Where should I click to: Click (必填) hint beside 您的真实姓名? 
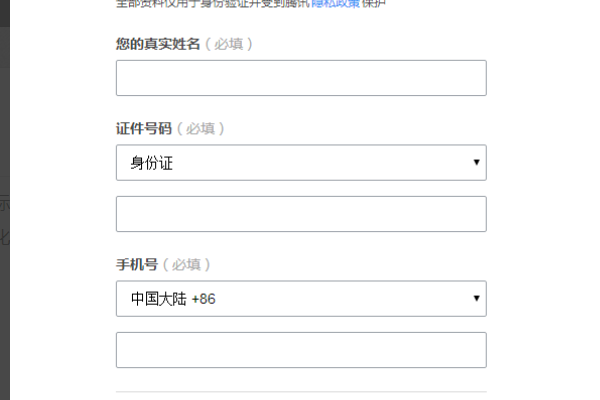click(229, 44)
